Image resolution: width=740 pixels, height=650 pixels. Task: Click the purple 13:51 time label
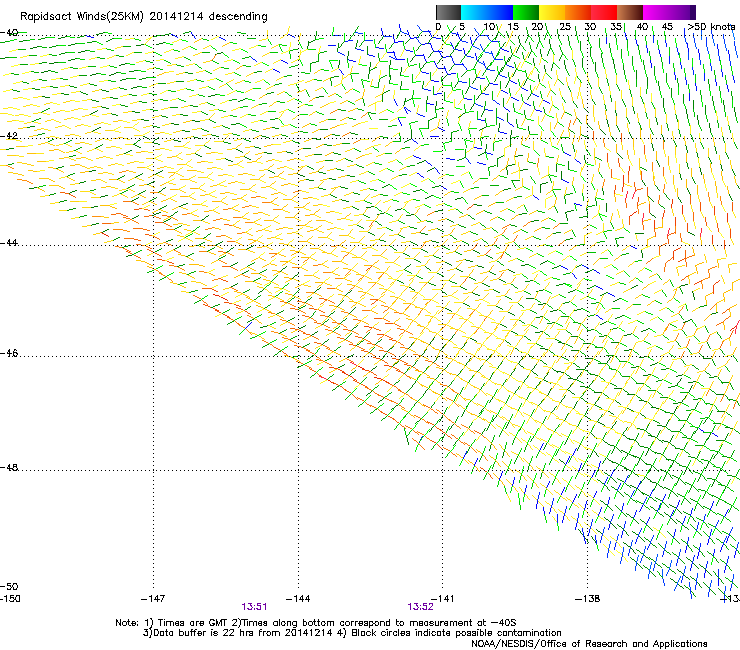point(254,607)
